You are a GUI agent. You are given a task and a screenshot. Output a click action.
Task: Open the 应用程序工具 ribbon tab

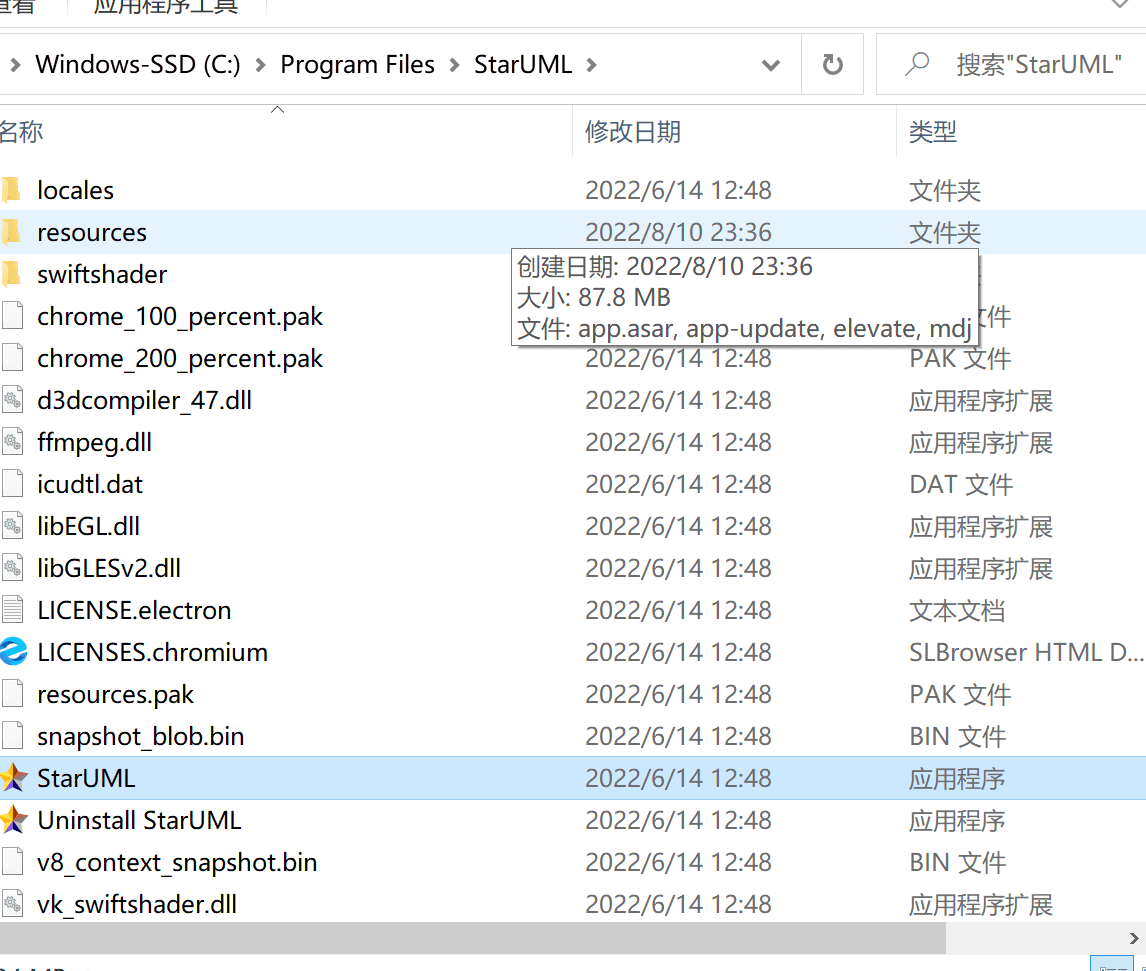coord(166,7)
